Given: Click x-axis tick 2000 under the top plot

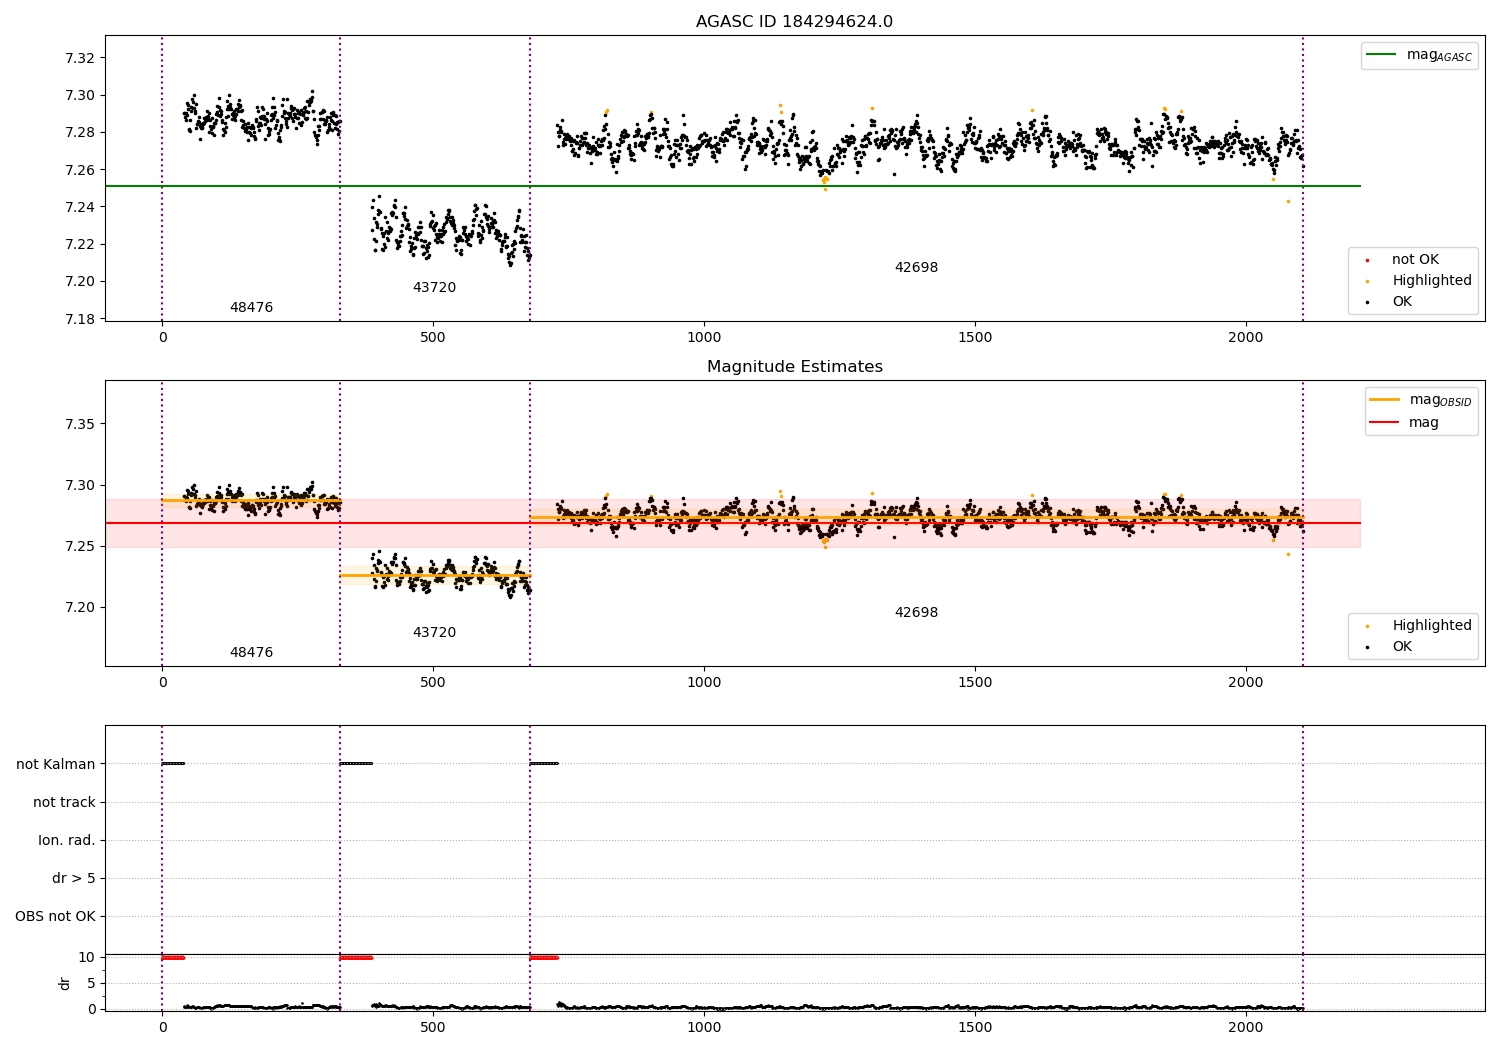Looking at the screenshot, I should pyautogui.click(x=1246, y=338).
